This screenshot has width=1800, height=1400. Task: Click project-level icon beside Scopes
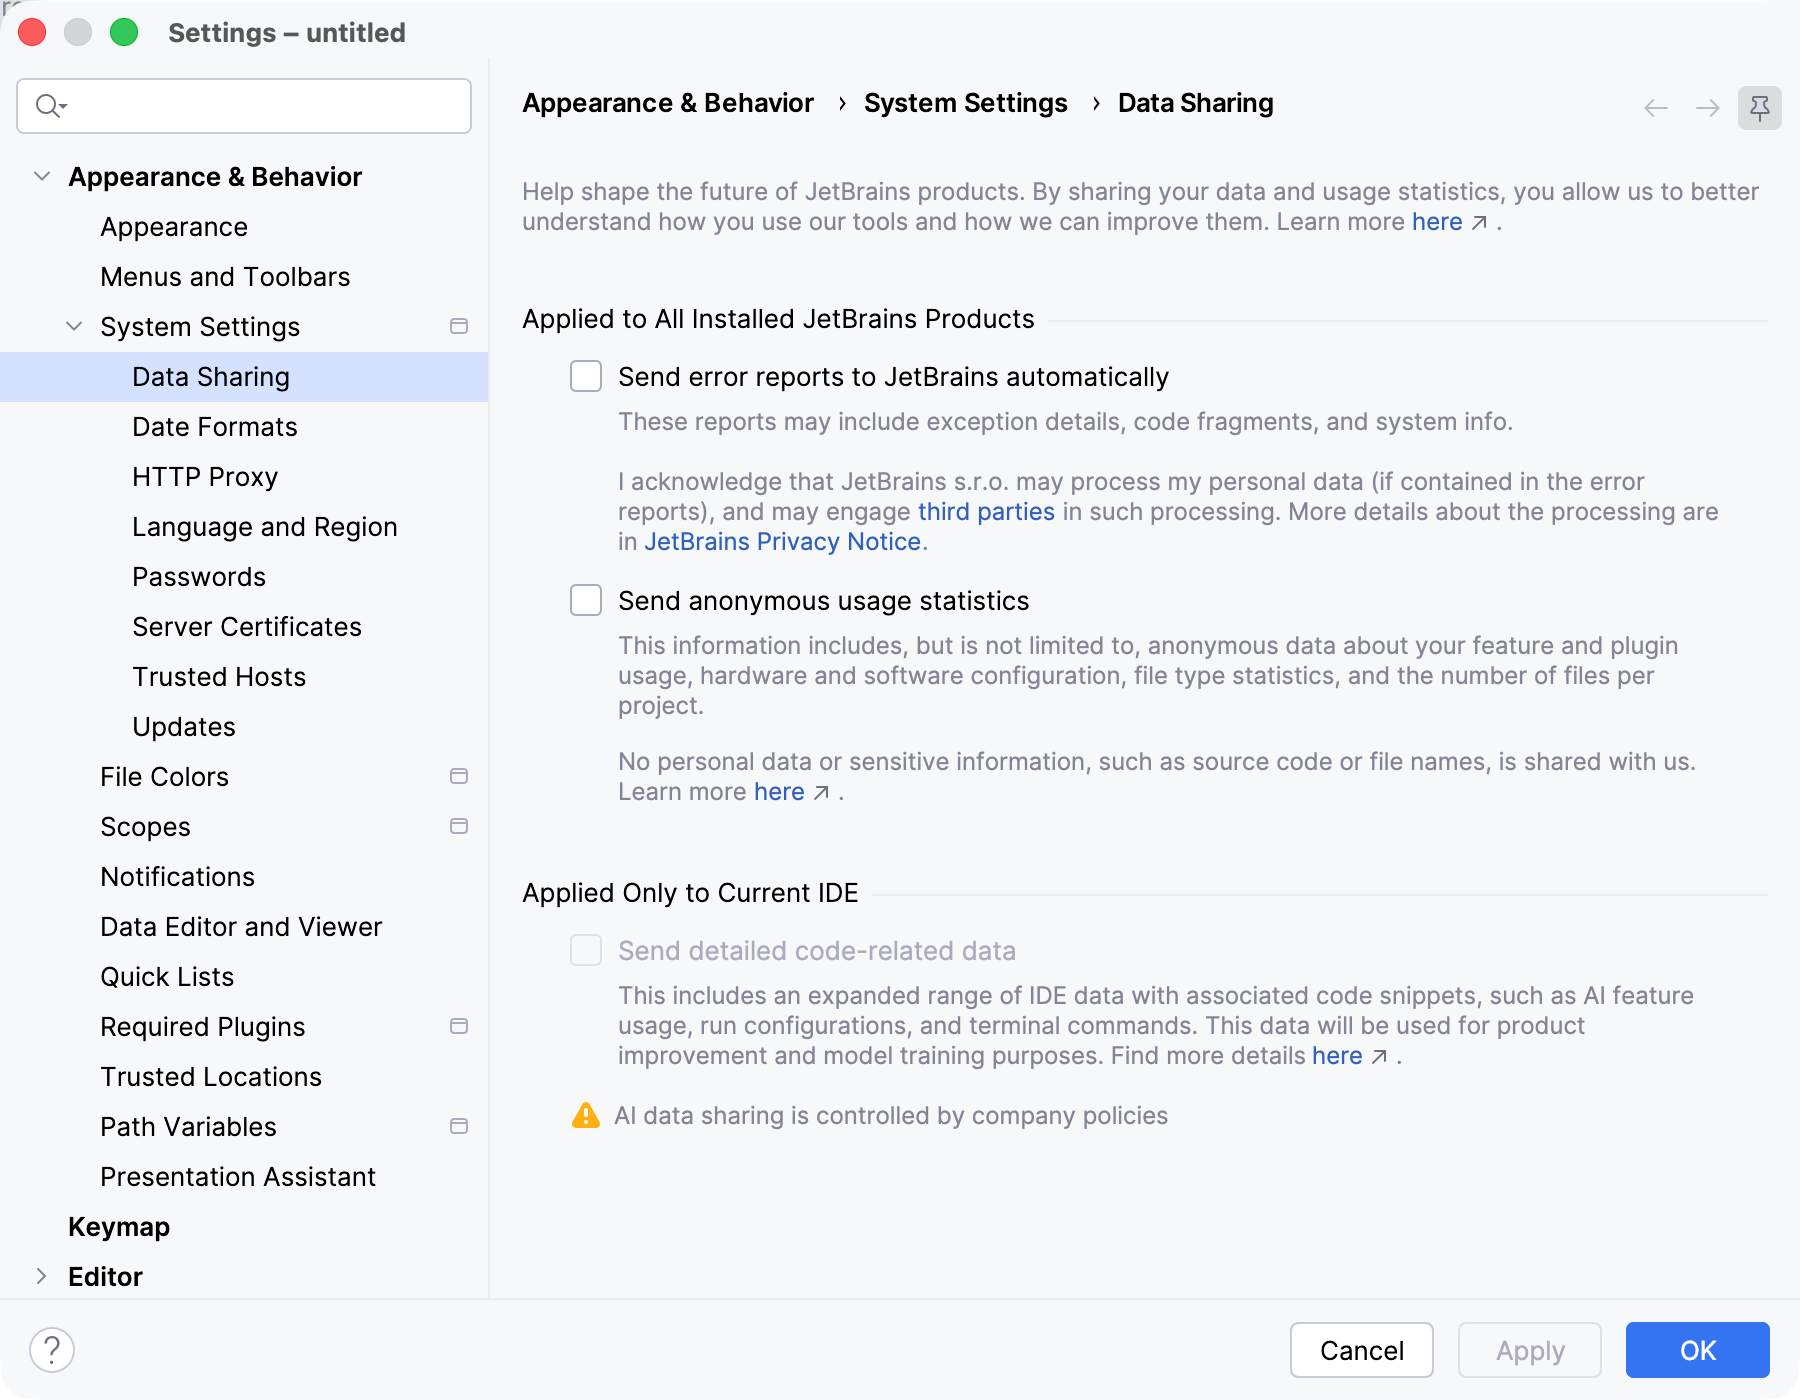(459, 826)
